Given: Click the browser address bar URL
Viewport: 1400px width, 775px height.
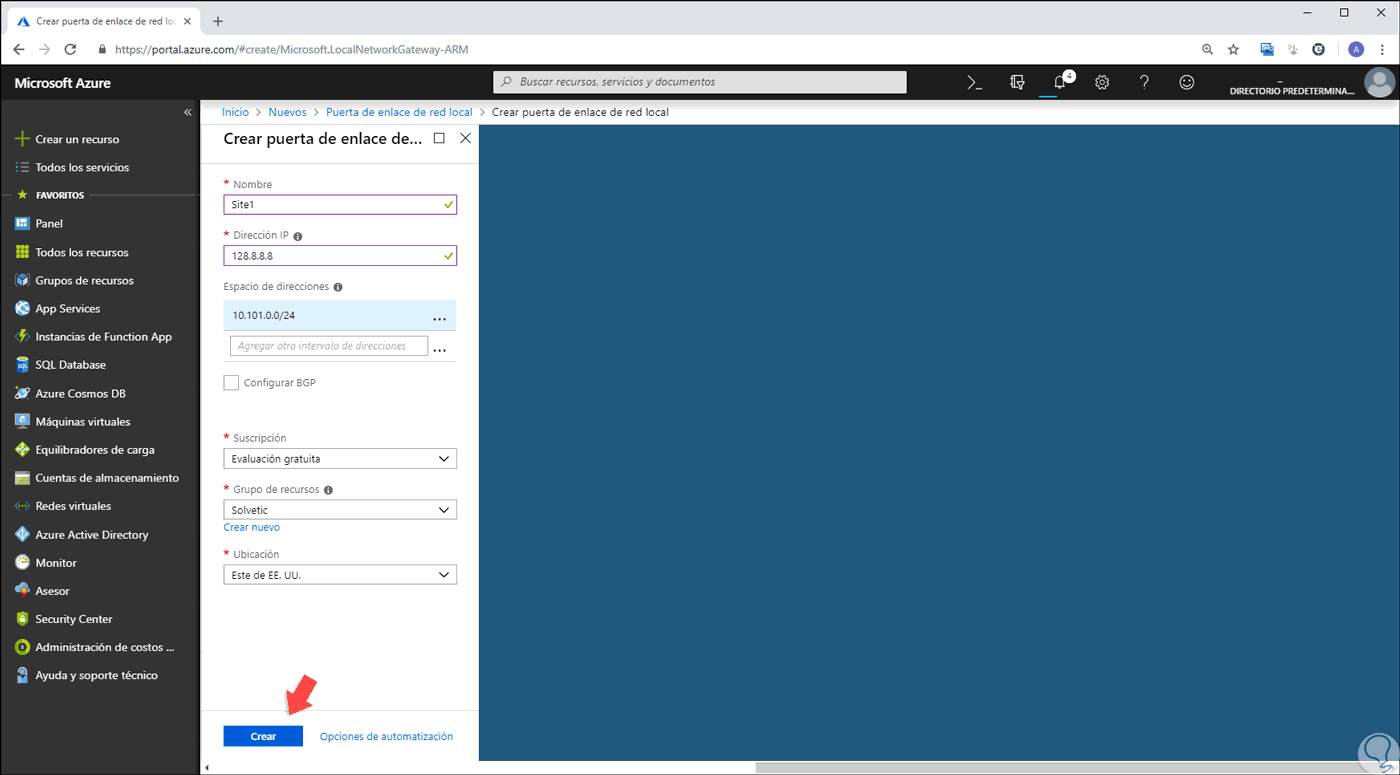Looking at the screenshot, I should pyautogui.click(x=292, y=49).
